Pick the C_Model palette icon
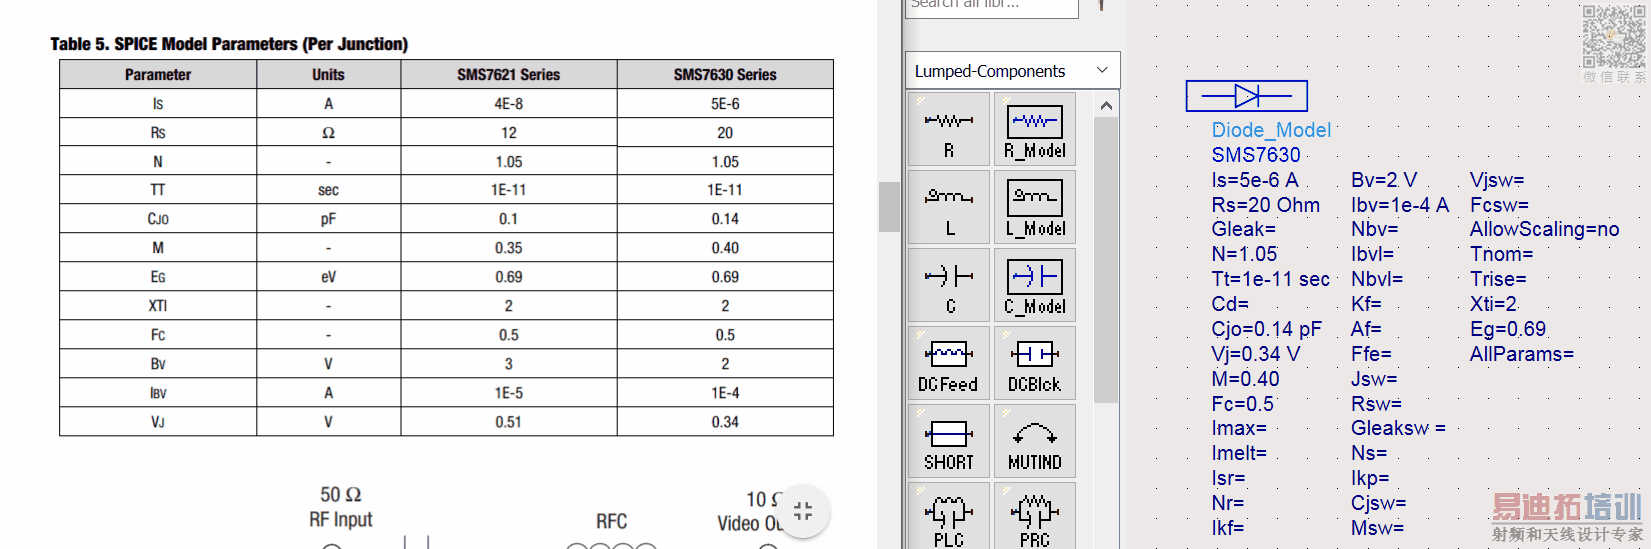Image resolution: width=1651 pixels, height=549 pixels. point(1035,284)
